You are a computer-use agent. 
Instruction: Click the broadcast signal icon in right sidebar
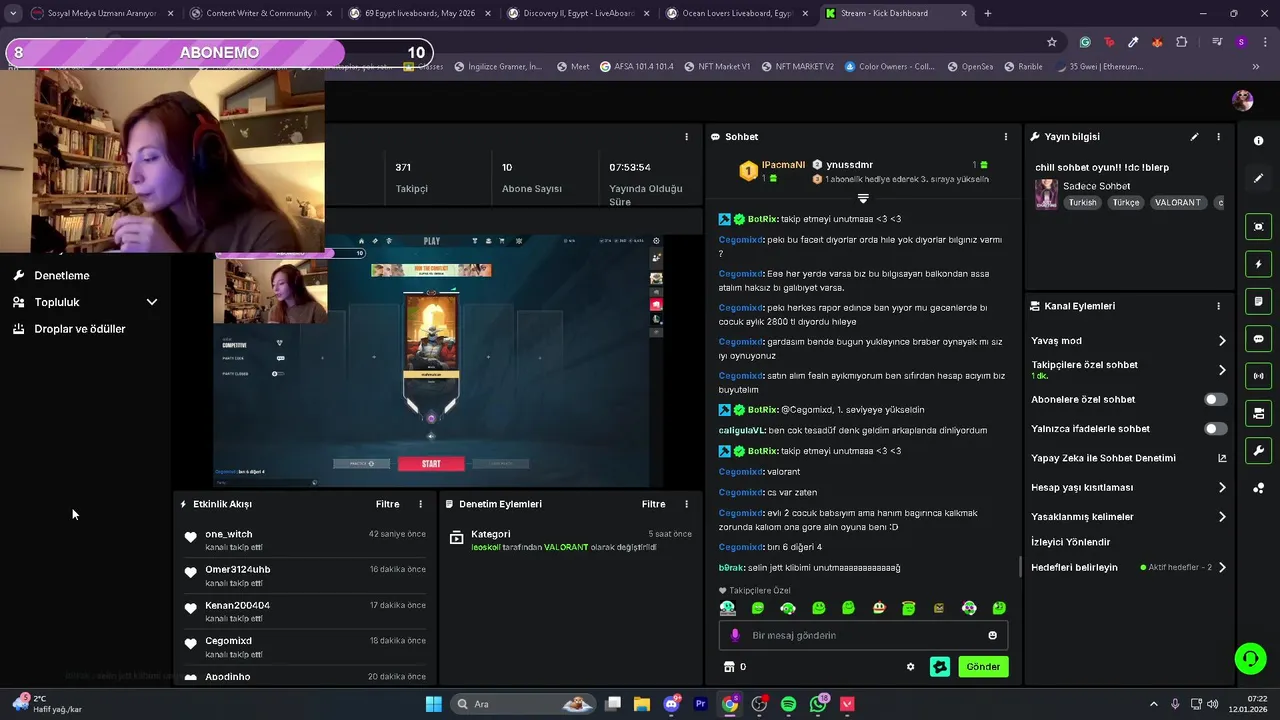point(1258,376)
